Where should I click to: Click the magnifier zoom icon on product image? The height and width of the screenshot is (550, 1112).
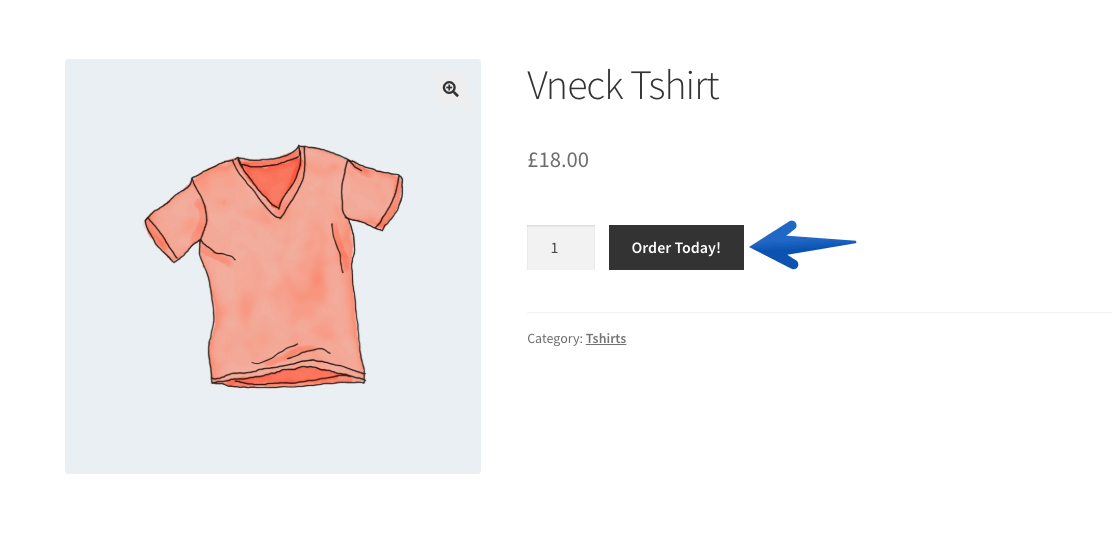click(450, 89)
